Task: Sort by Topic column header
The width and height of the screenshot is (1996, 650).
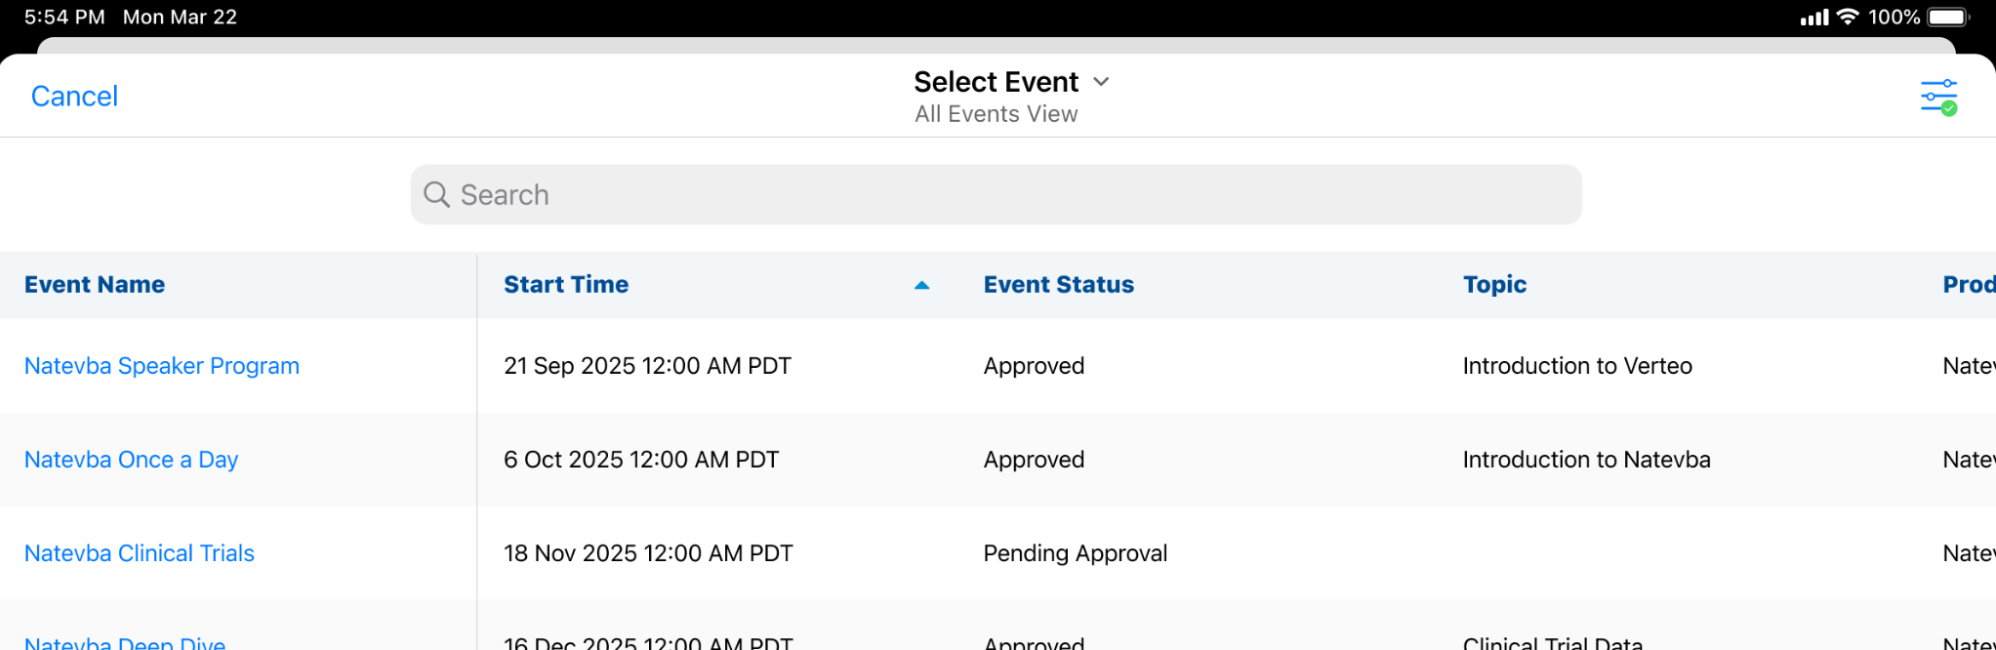Action: coord(1494,285)
